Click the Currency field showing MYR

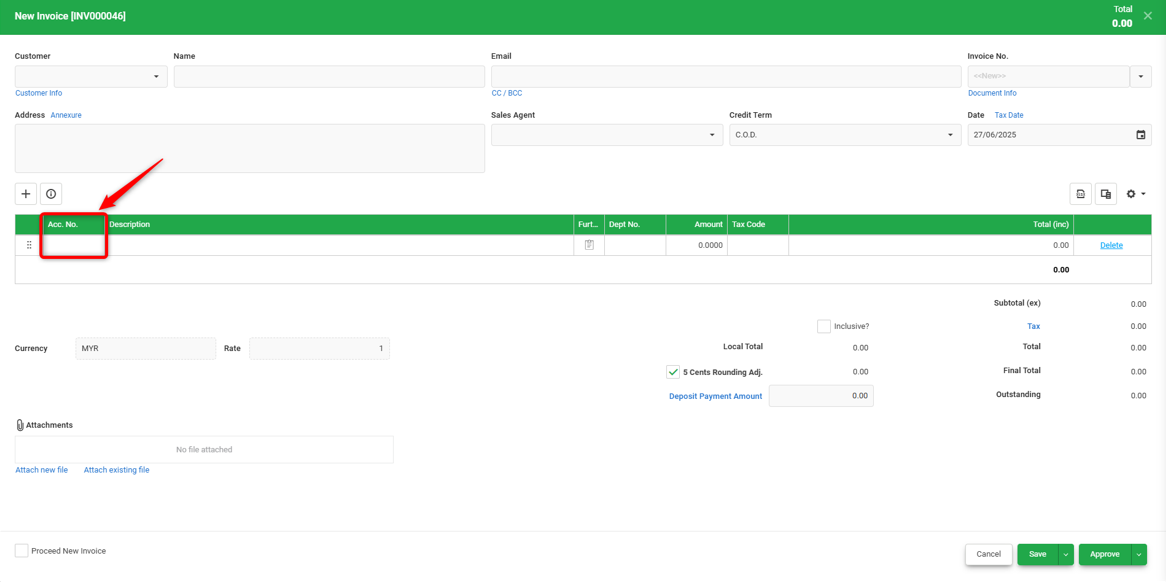click(x=146, y=349)
